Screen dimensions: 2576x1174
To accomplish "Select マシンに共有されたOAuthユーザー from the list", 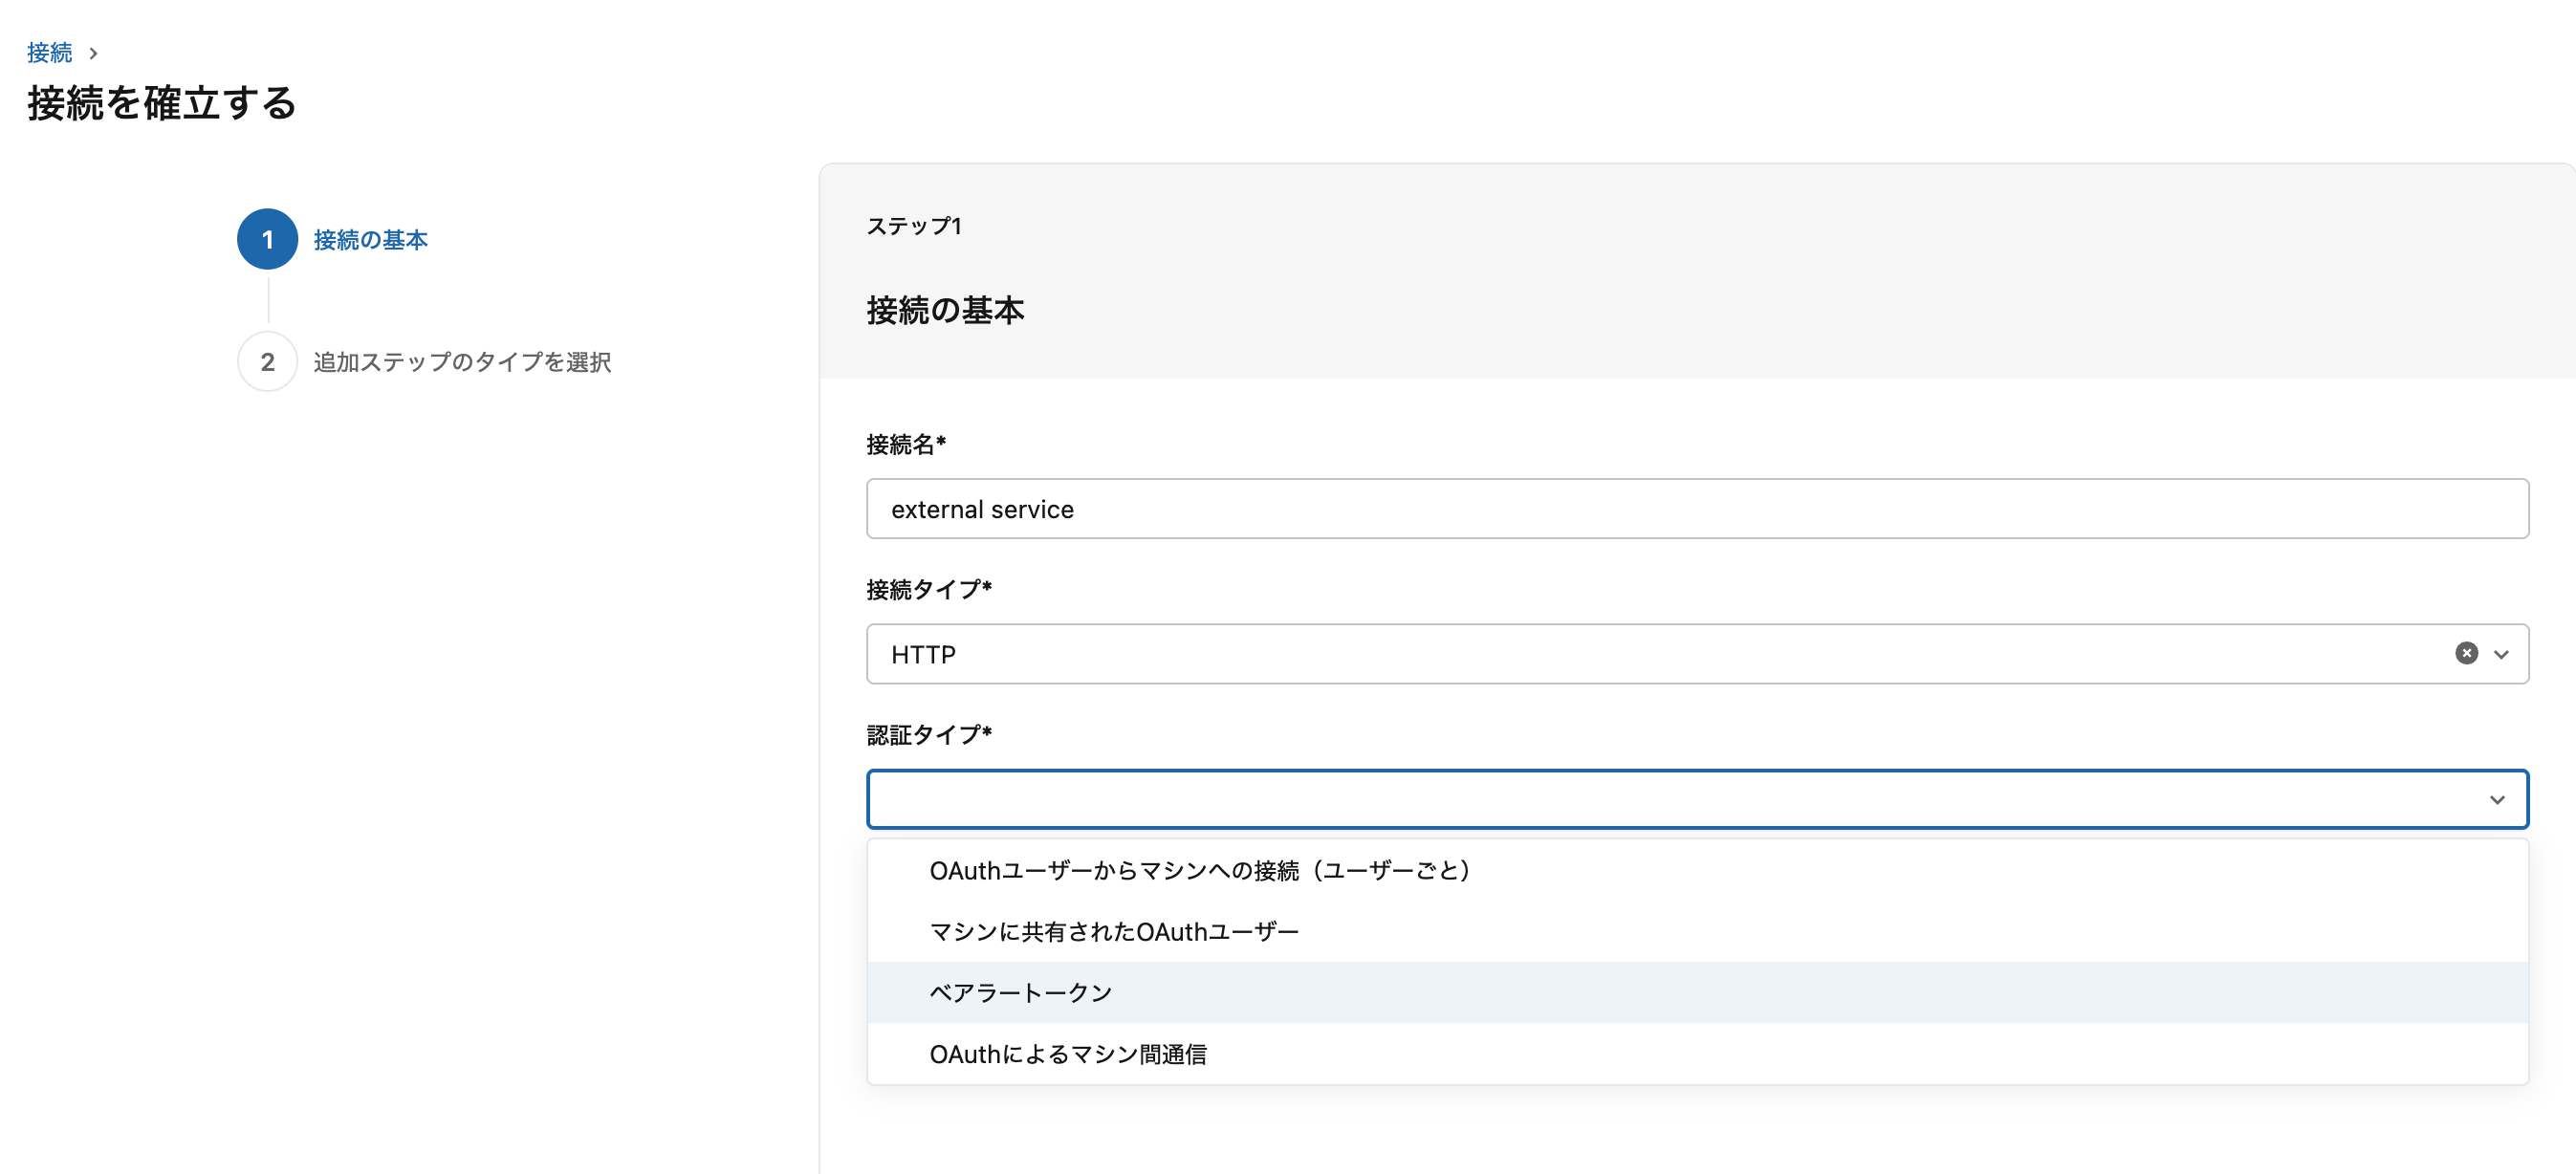I will [x=1113, y=930].
